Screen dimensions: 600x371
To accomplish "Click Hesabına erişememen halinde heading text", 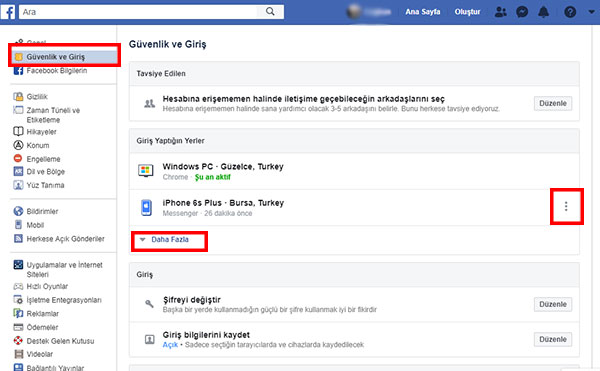I will pos(303,99).
